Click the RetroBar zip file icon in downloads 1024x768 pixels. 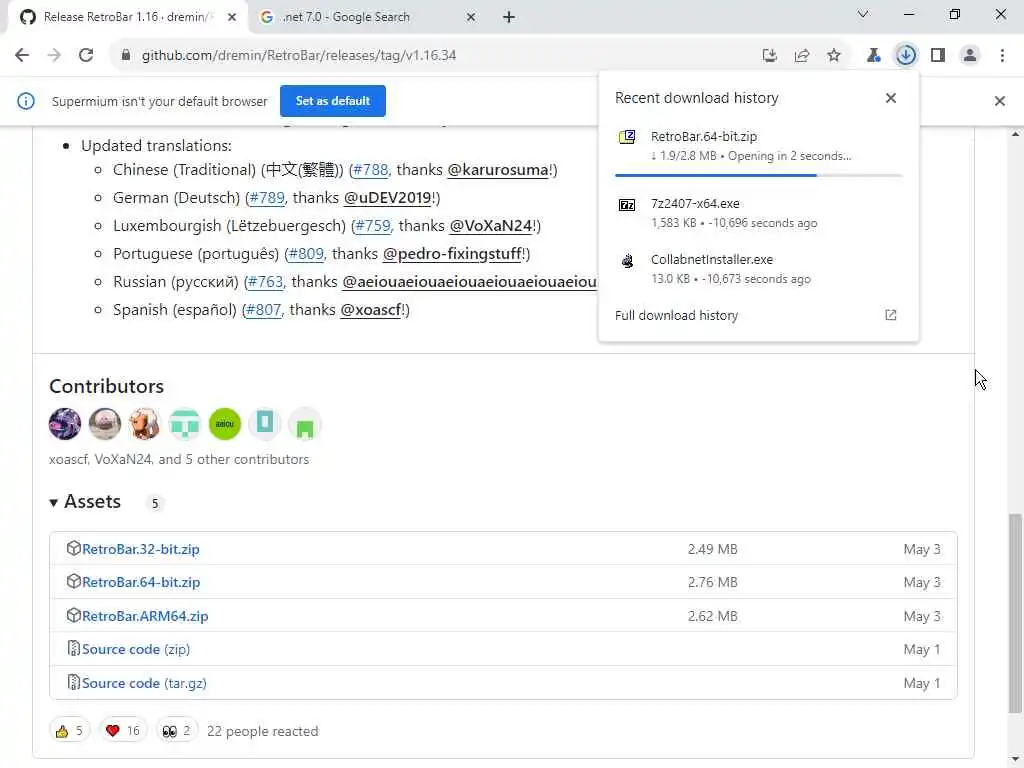627,137
